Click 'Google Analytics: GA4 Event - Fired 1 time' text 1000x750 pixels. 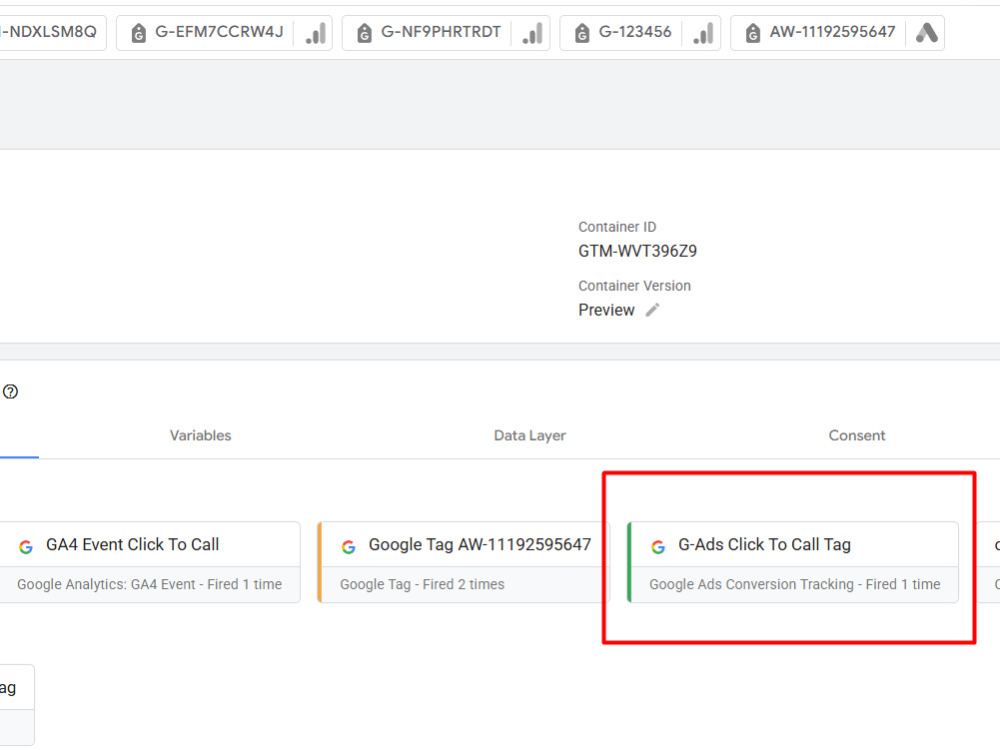149,584
